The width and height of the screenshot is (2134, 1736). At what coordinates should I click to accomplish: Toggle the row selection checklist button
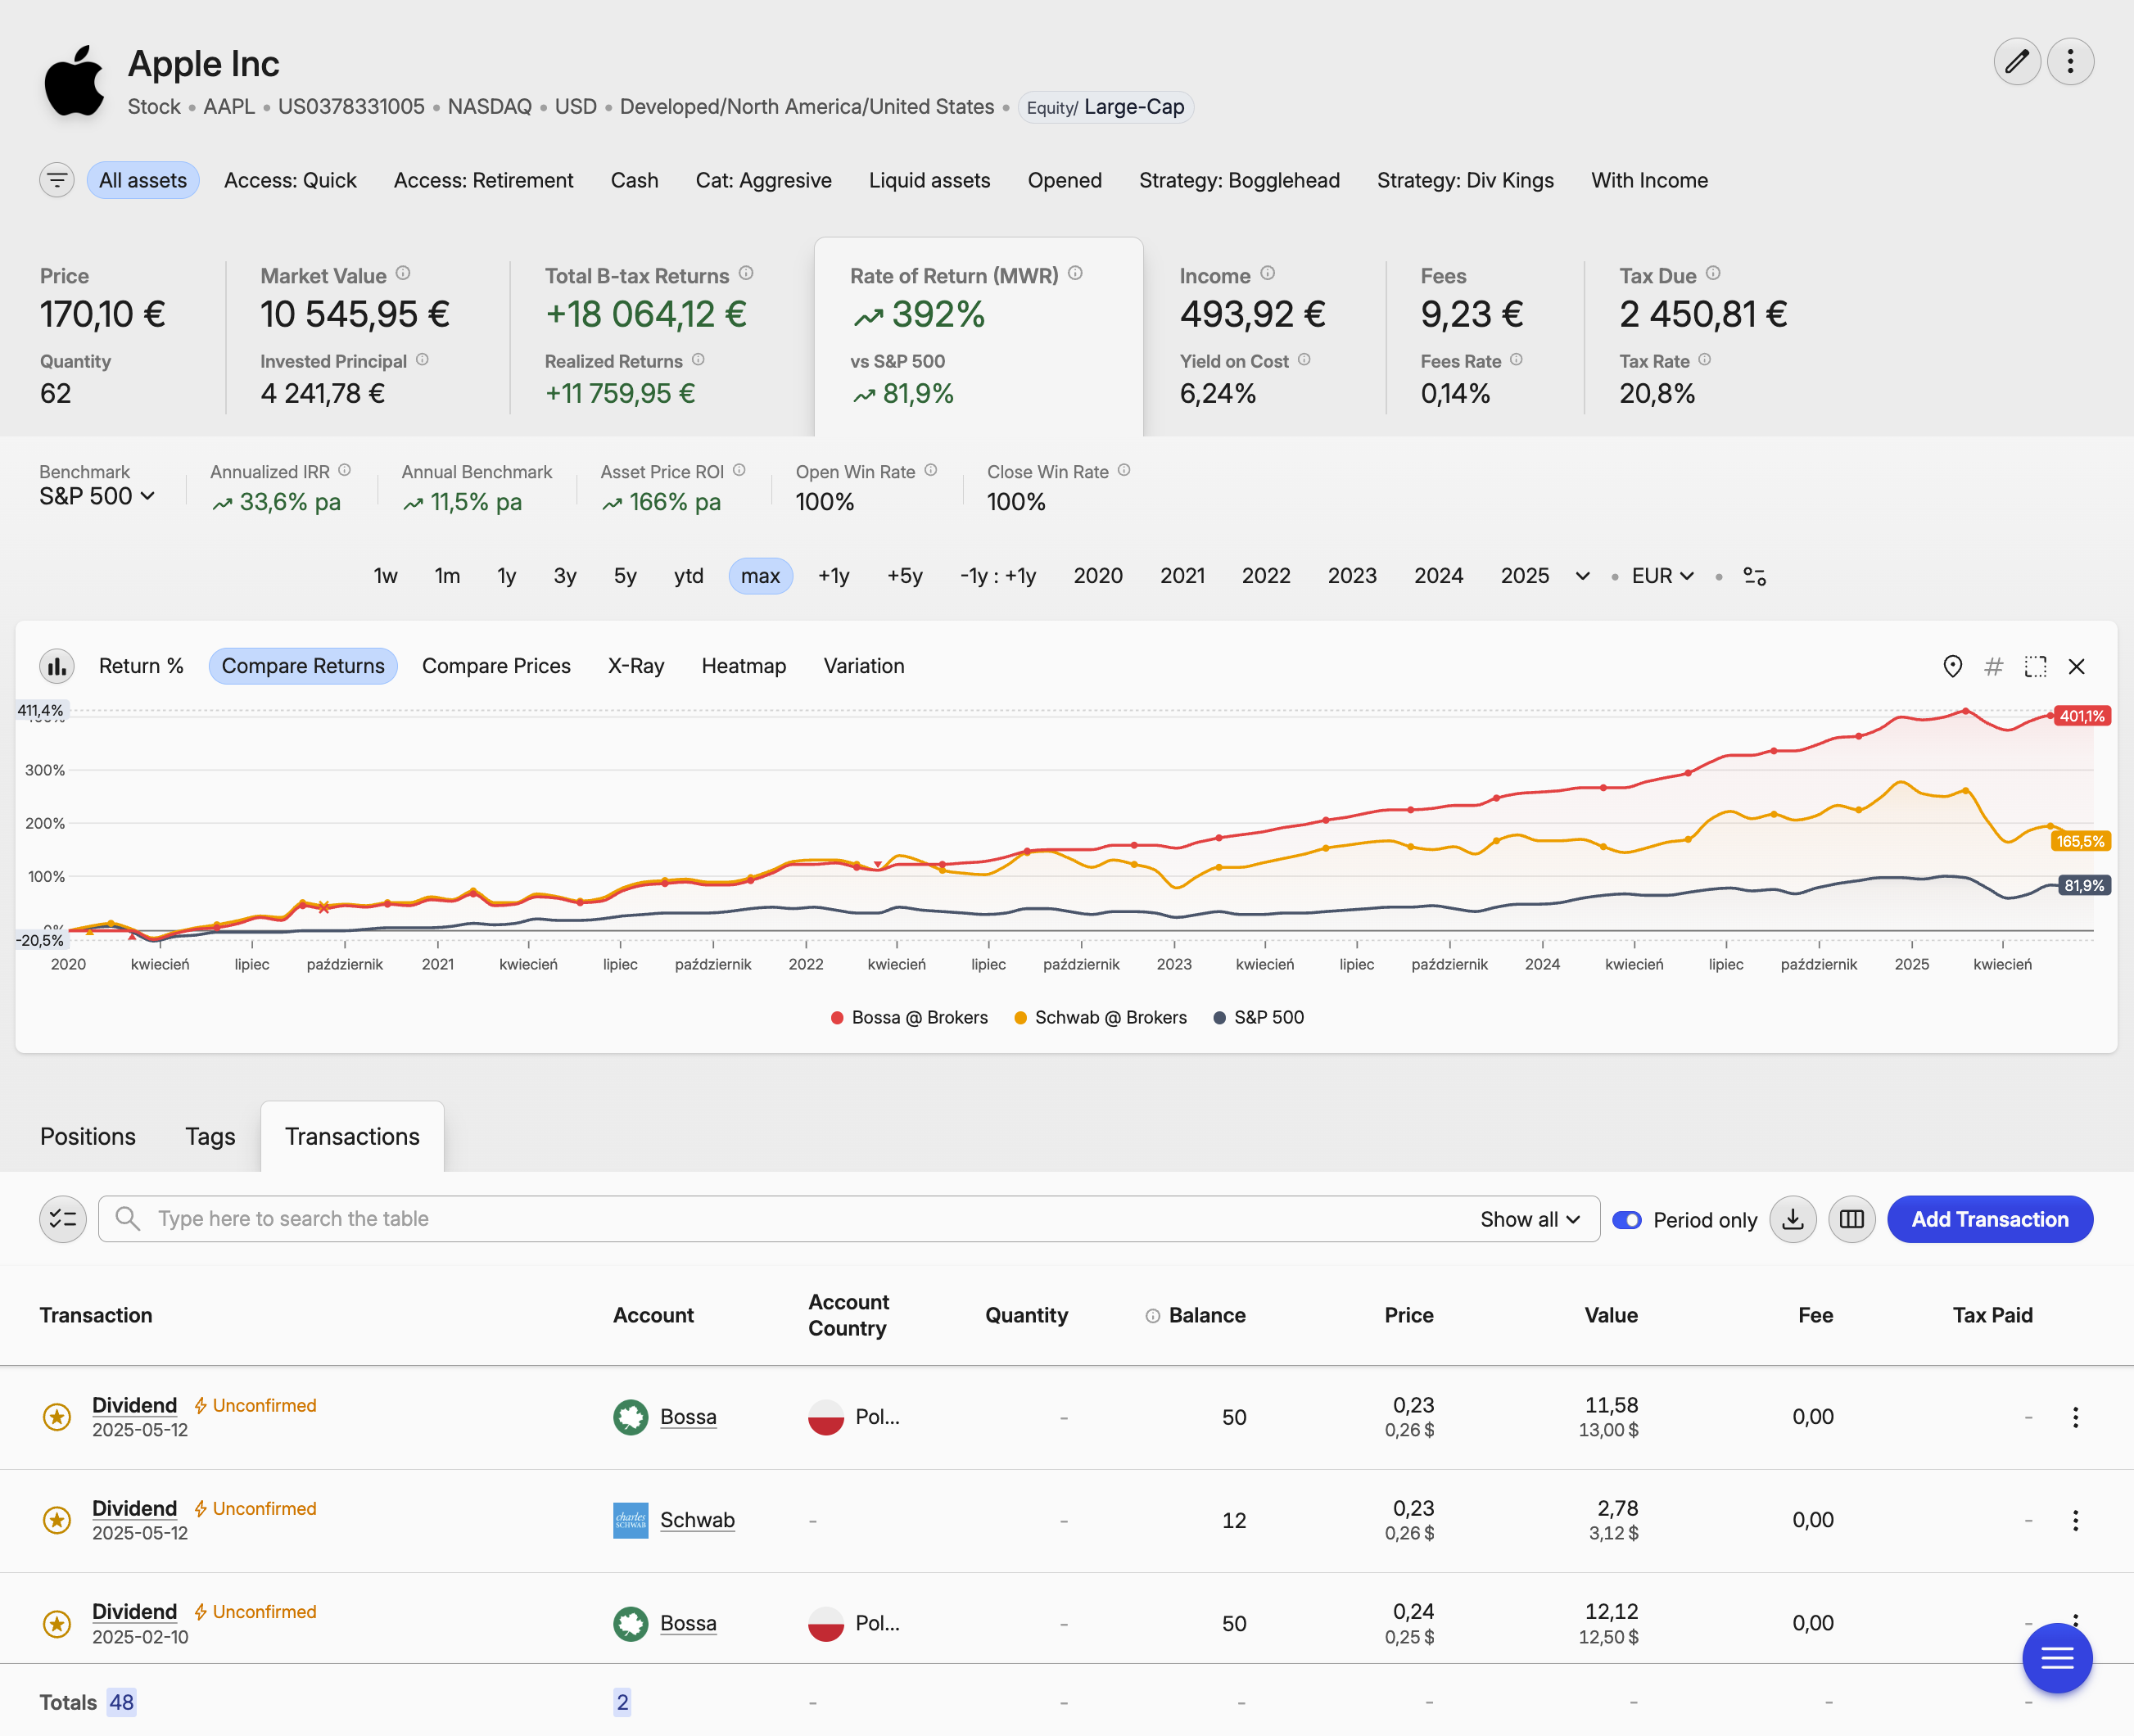pyautogui.click(x=63, y=1219)
